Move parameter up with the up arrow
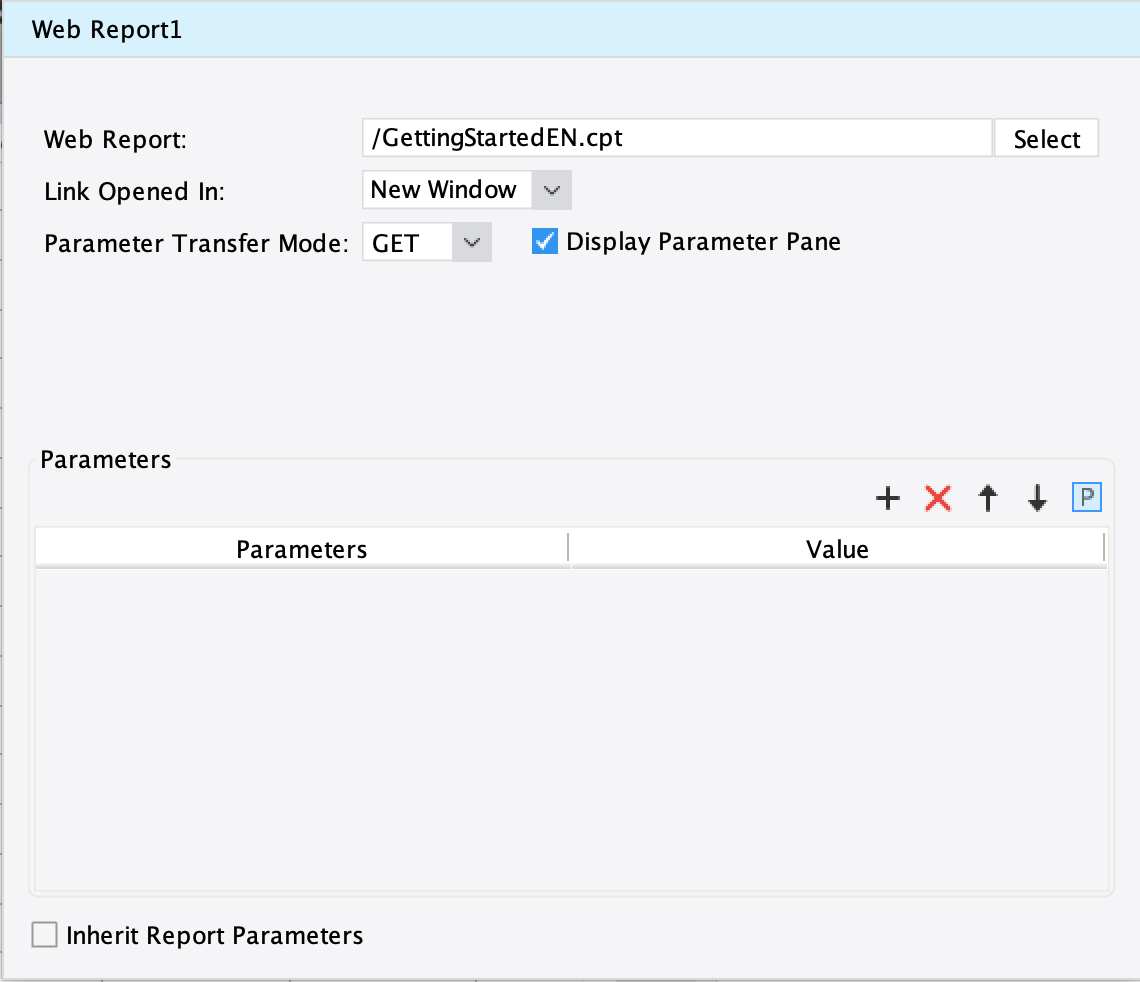 click(987, 499)
